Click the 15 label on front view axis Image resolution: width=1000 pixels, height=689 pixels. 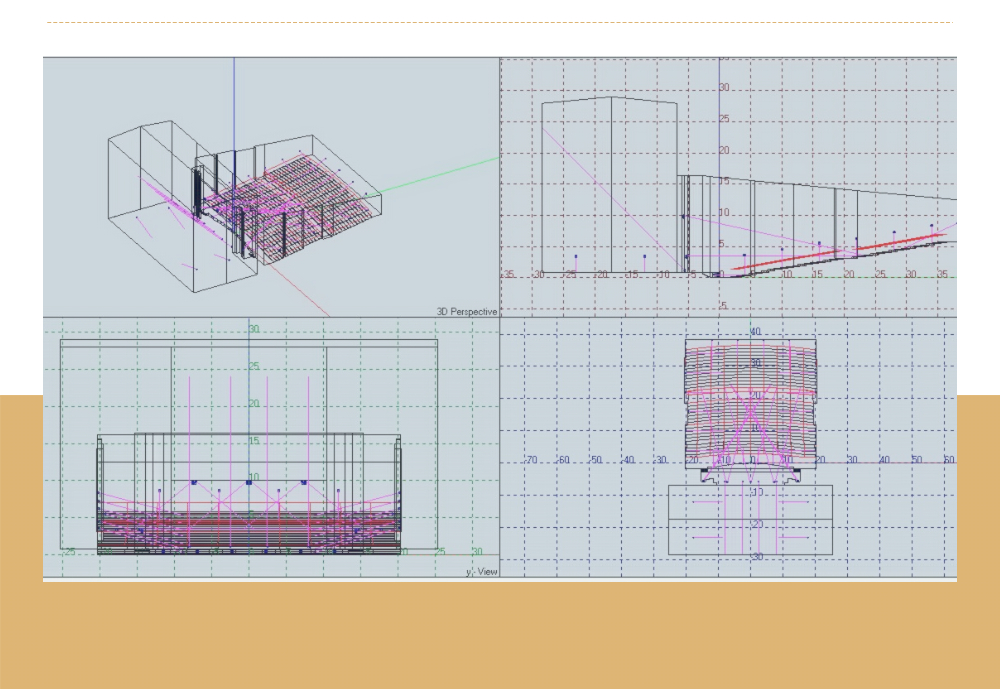coord(254,441)
